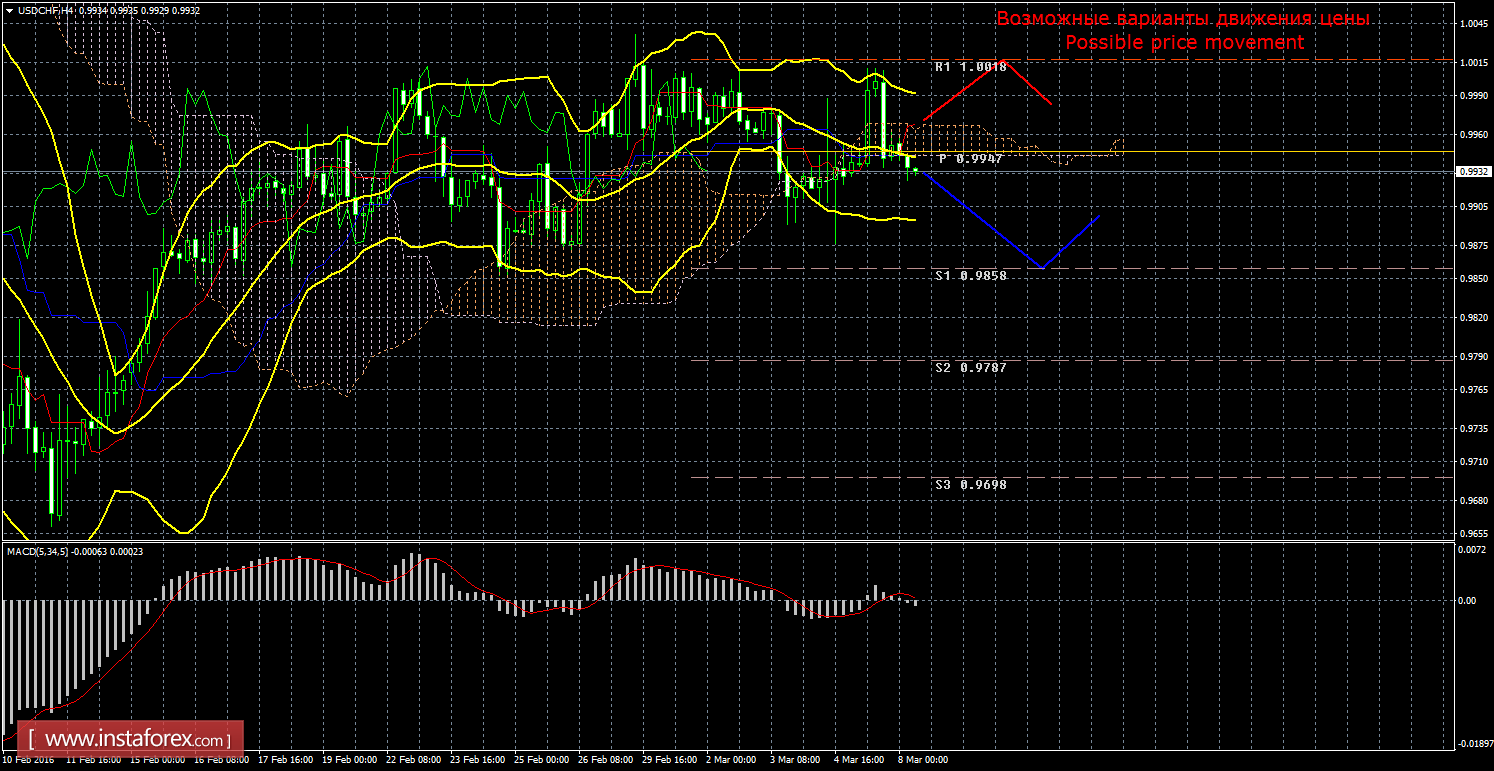Click the 10 Feb 2016 date axis label

[28, 760]
